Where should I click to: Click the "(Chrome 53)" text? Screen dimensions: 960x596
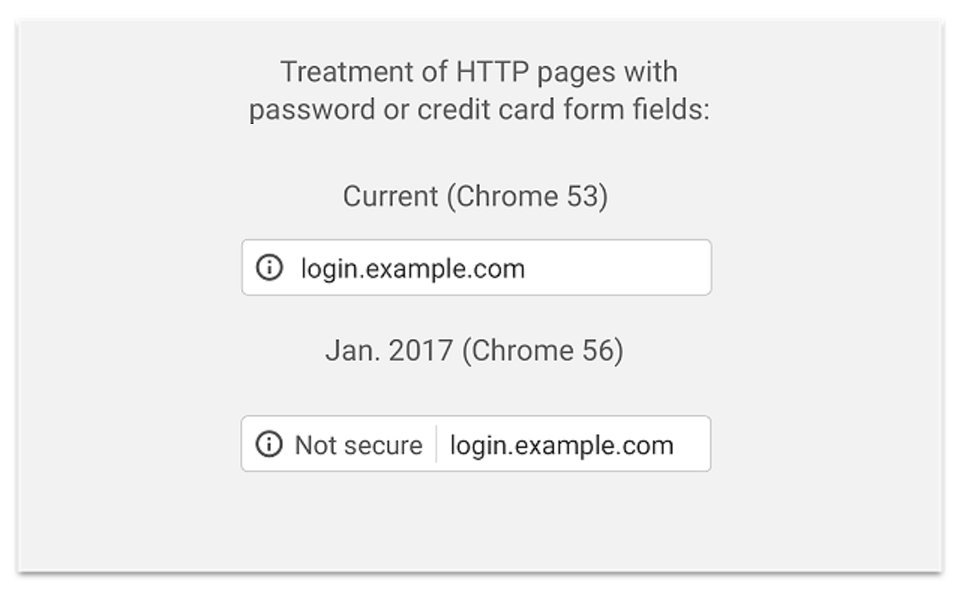[x=527, y=196]
